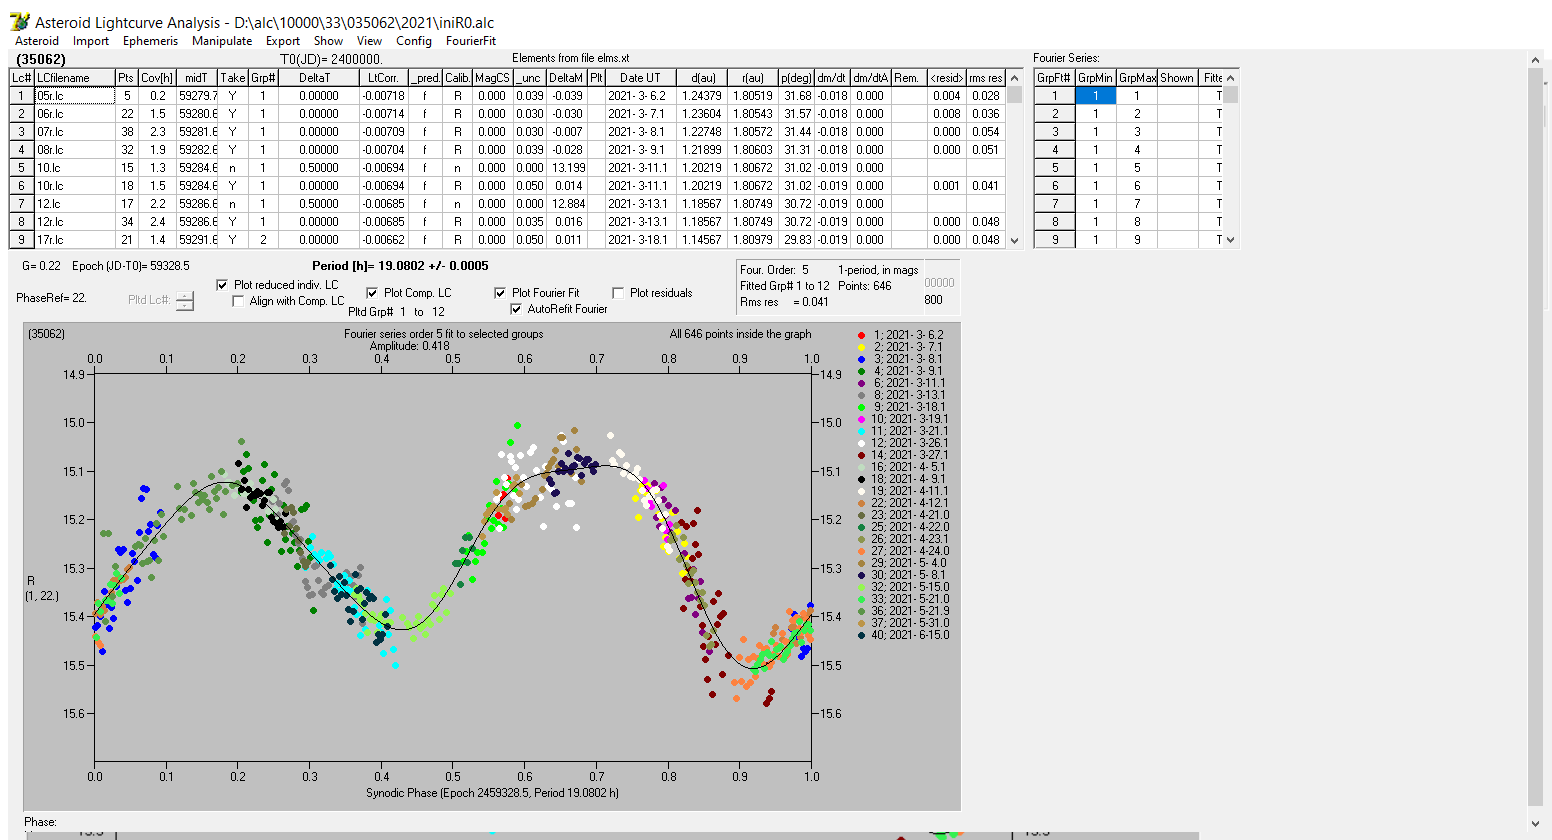Click the Period [h]= 19.0802 text
Viewport: 1552px width, 840px height.
[x=400, y=266]
